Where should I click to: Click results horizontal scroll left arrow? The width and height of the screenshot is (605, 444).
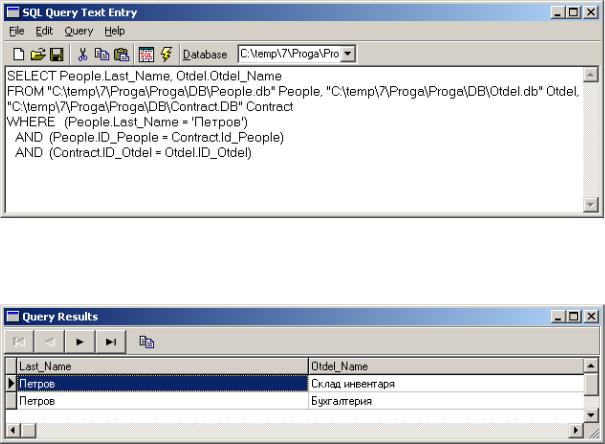tap(12, 430)
